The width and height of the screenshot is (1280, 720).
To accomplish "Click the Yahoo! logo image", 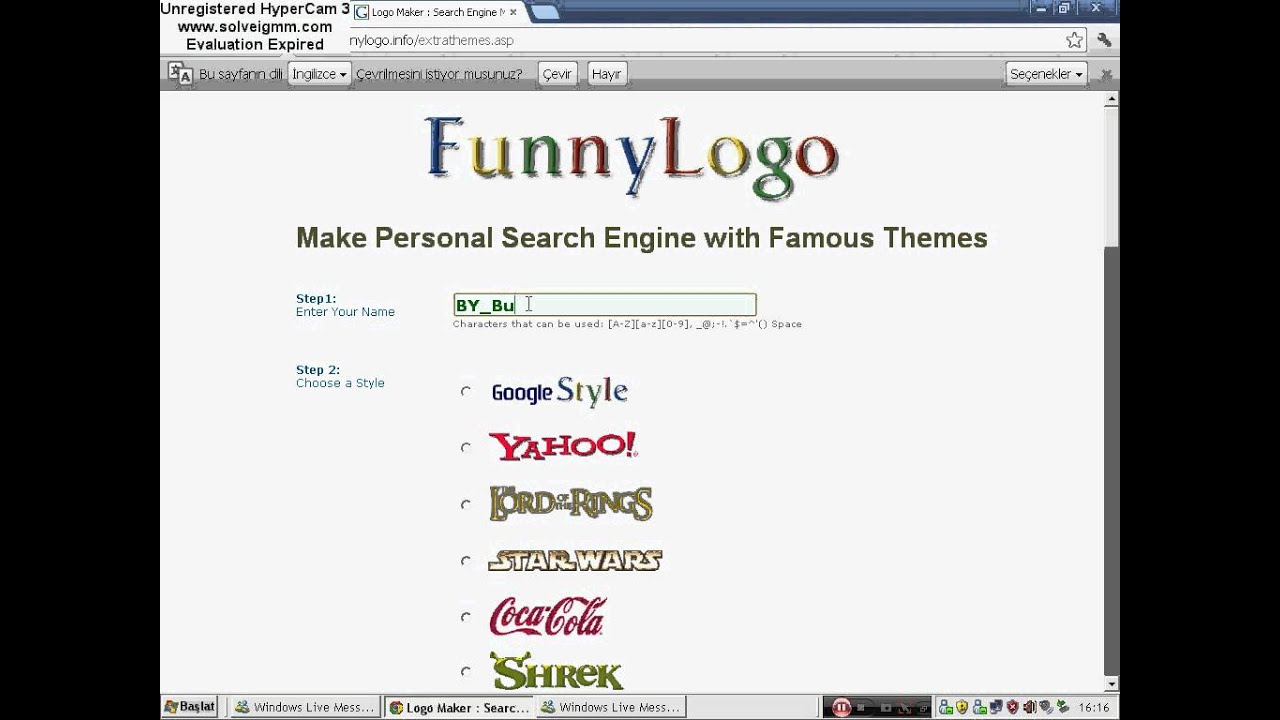I will 563,446.
